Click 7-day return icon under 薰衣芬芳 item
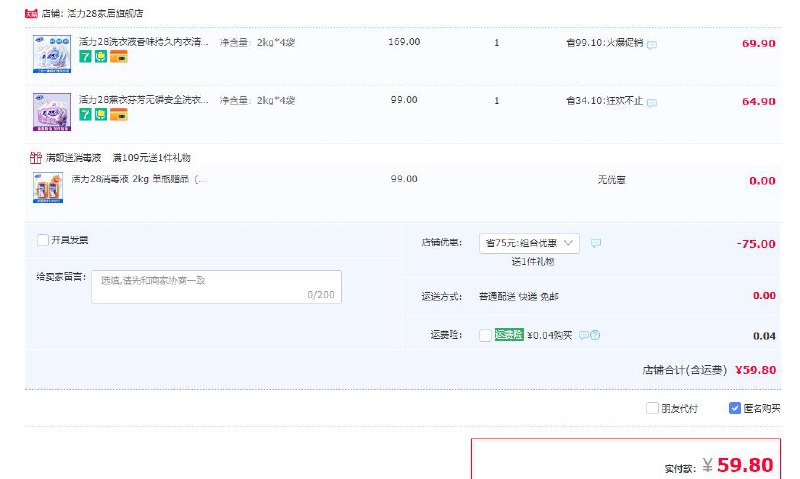The image size is (800, 479). coord(85,115)
